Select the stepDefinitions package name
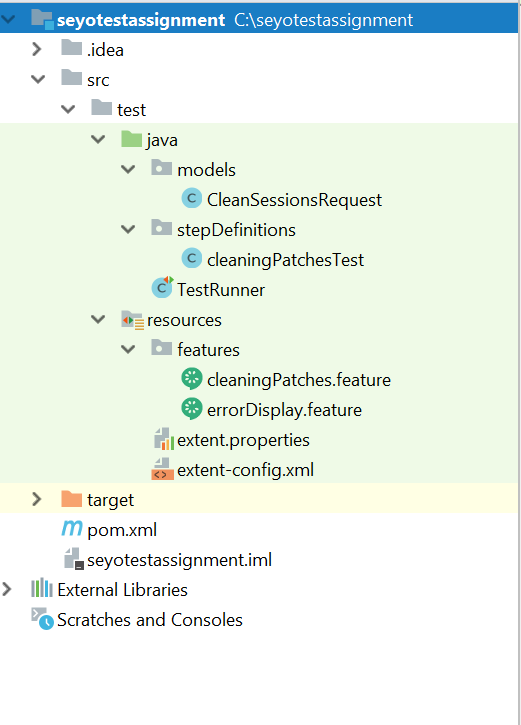 tap(236, 230)
